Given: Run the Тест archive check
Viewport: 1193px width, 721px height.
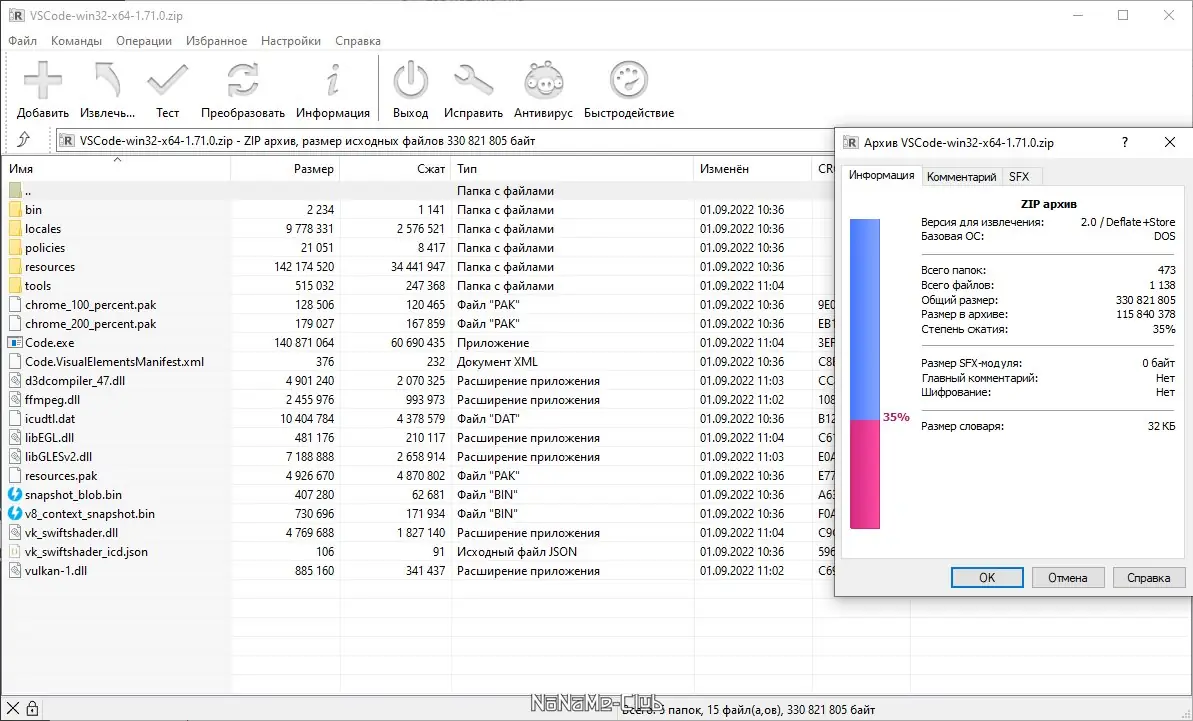Looking at the screenshot, I should [167, 80].
